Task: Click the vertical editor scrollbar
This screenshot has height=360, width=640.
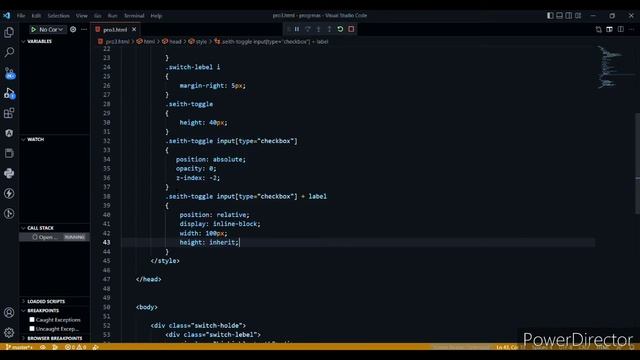Action: pyautogui.click(x=638, y=163)
